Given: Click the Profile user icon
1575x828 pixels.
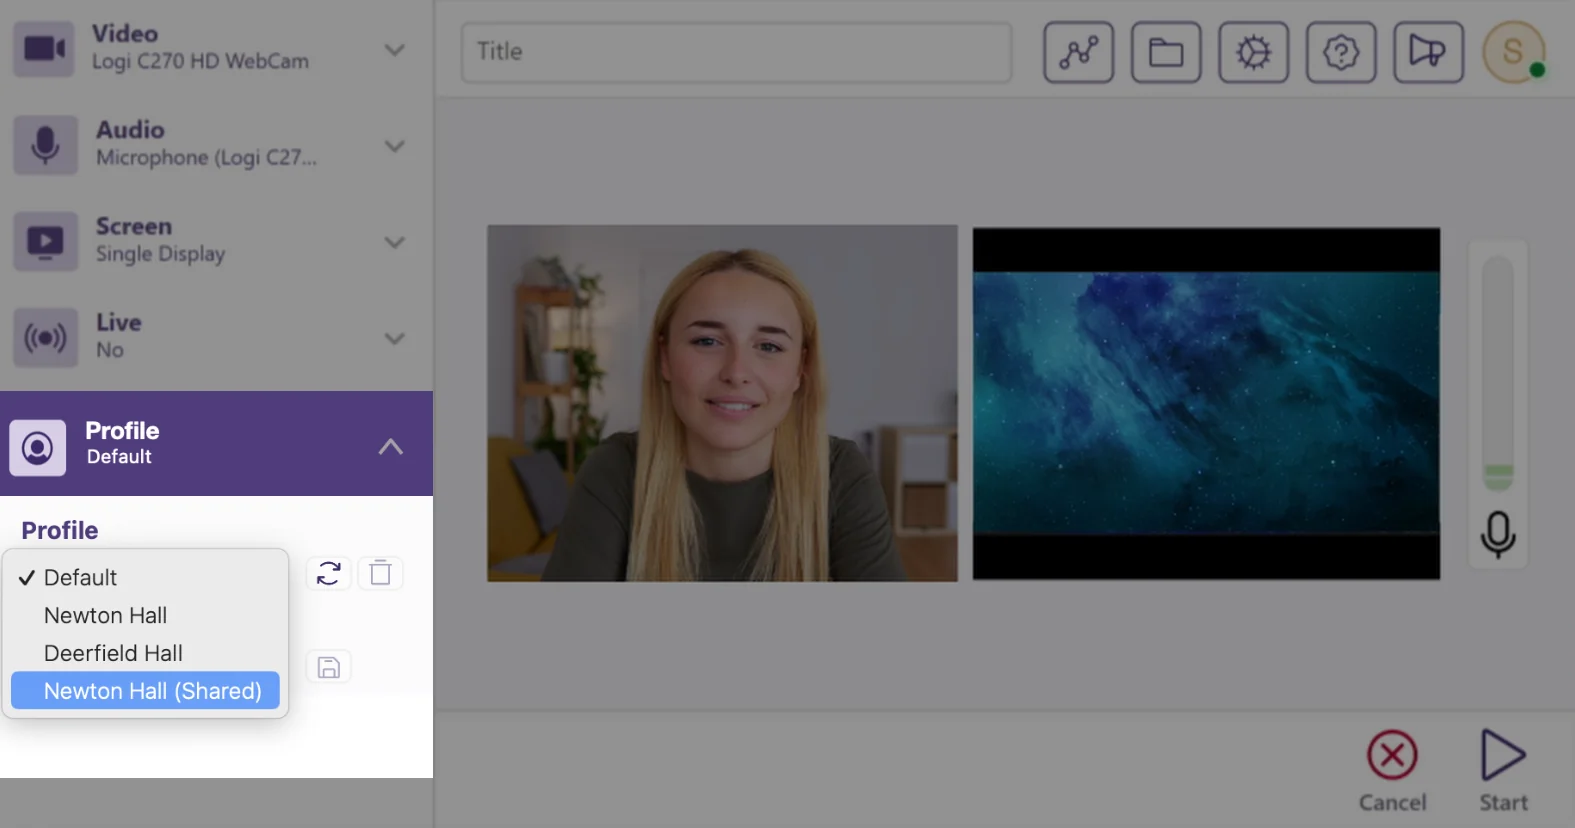Looking at the screenshot, I should (38, 447).
